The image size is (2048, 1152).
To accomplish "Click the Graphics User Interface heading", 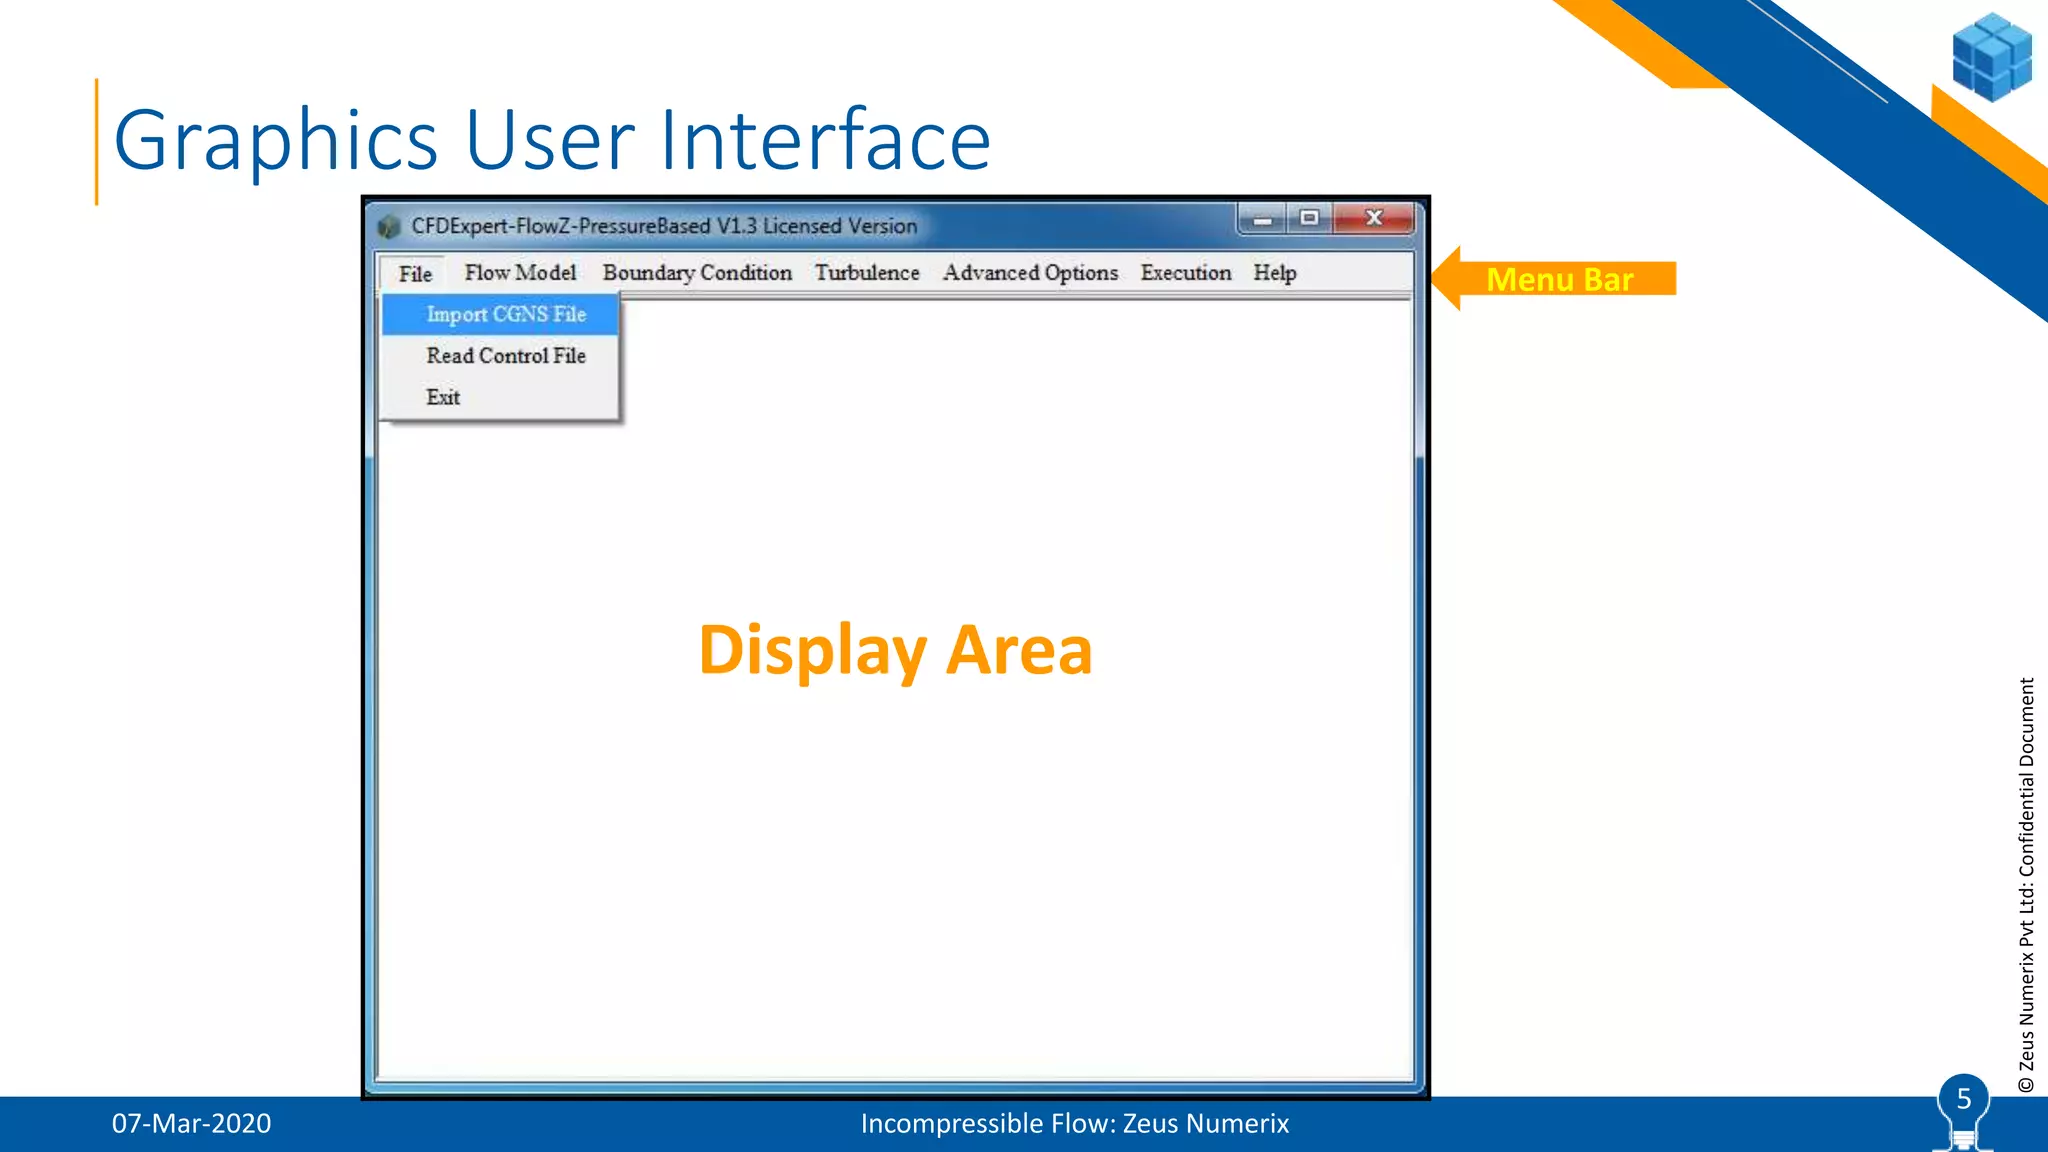I will click(x=552, y=140).
